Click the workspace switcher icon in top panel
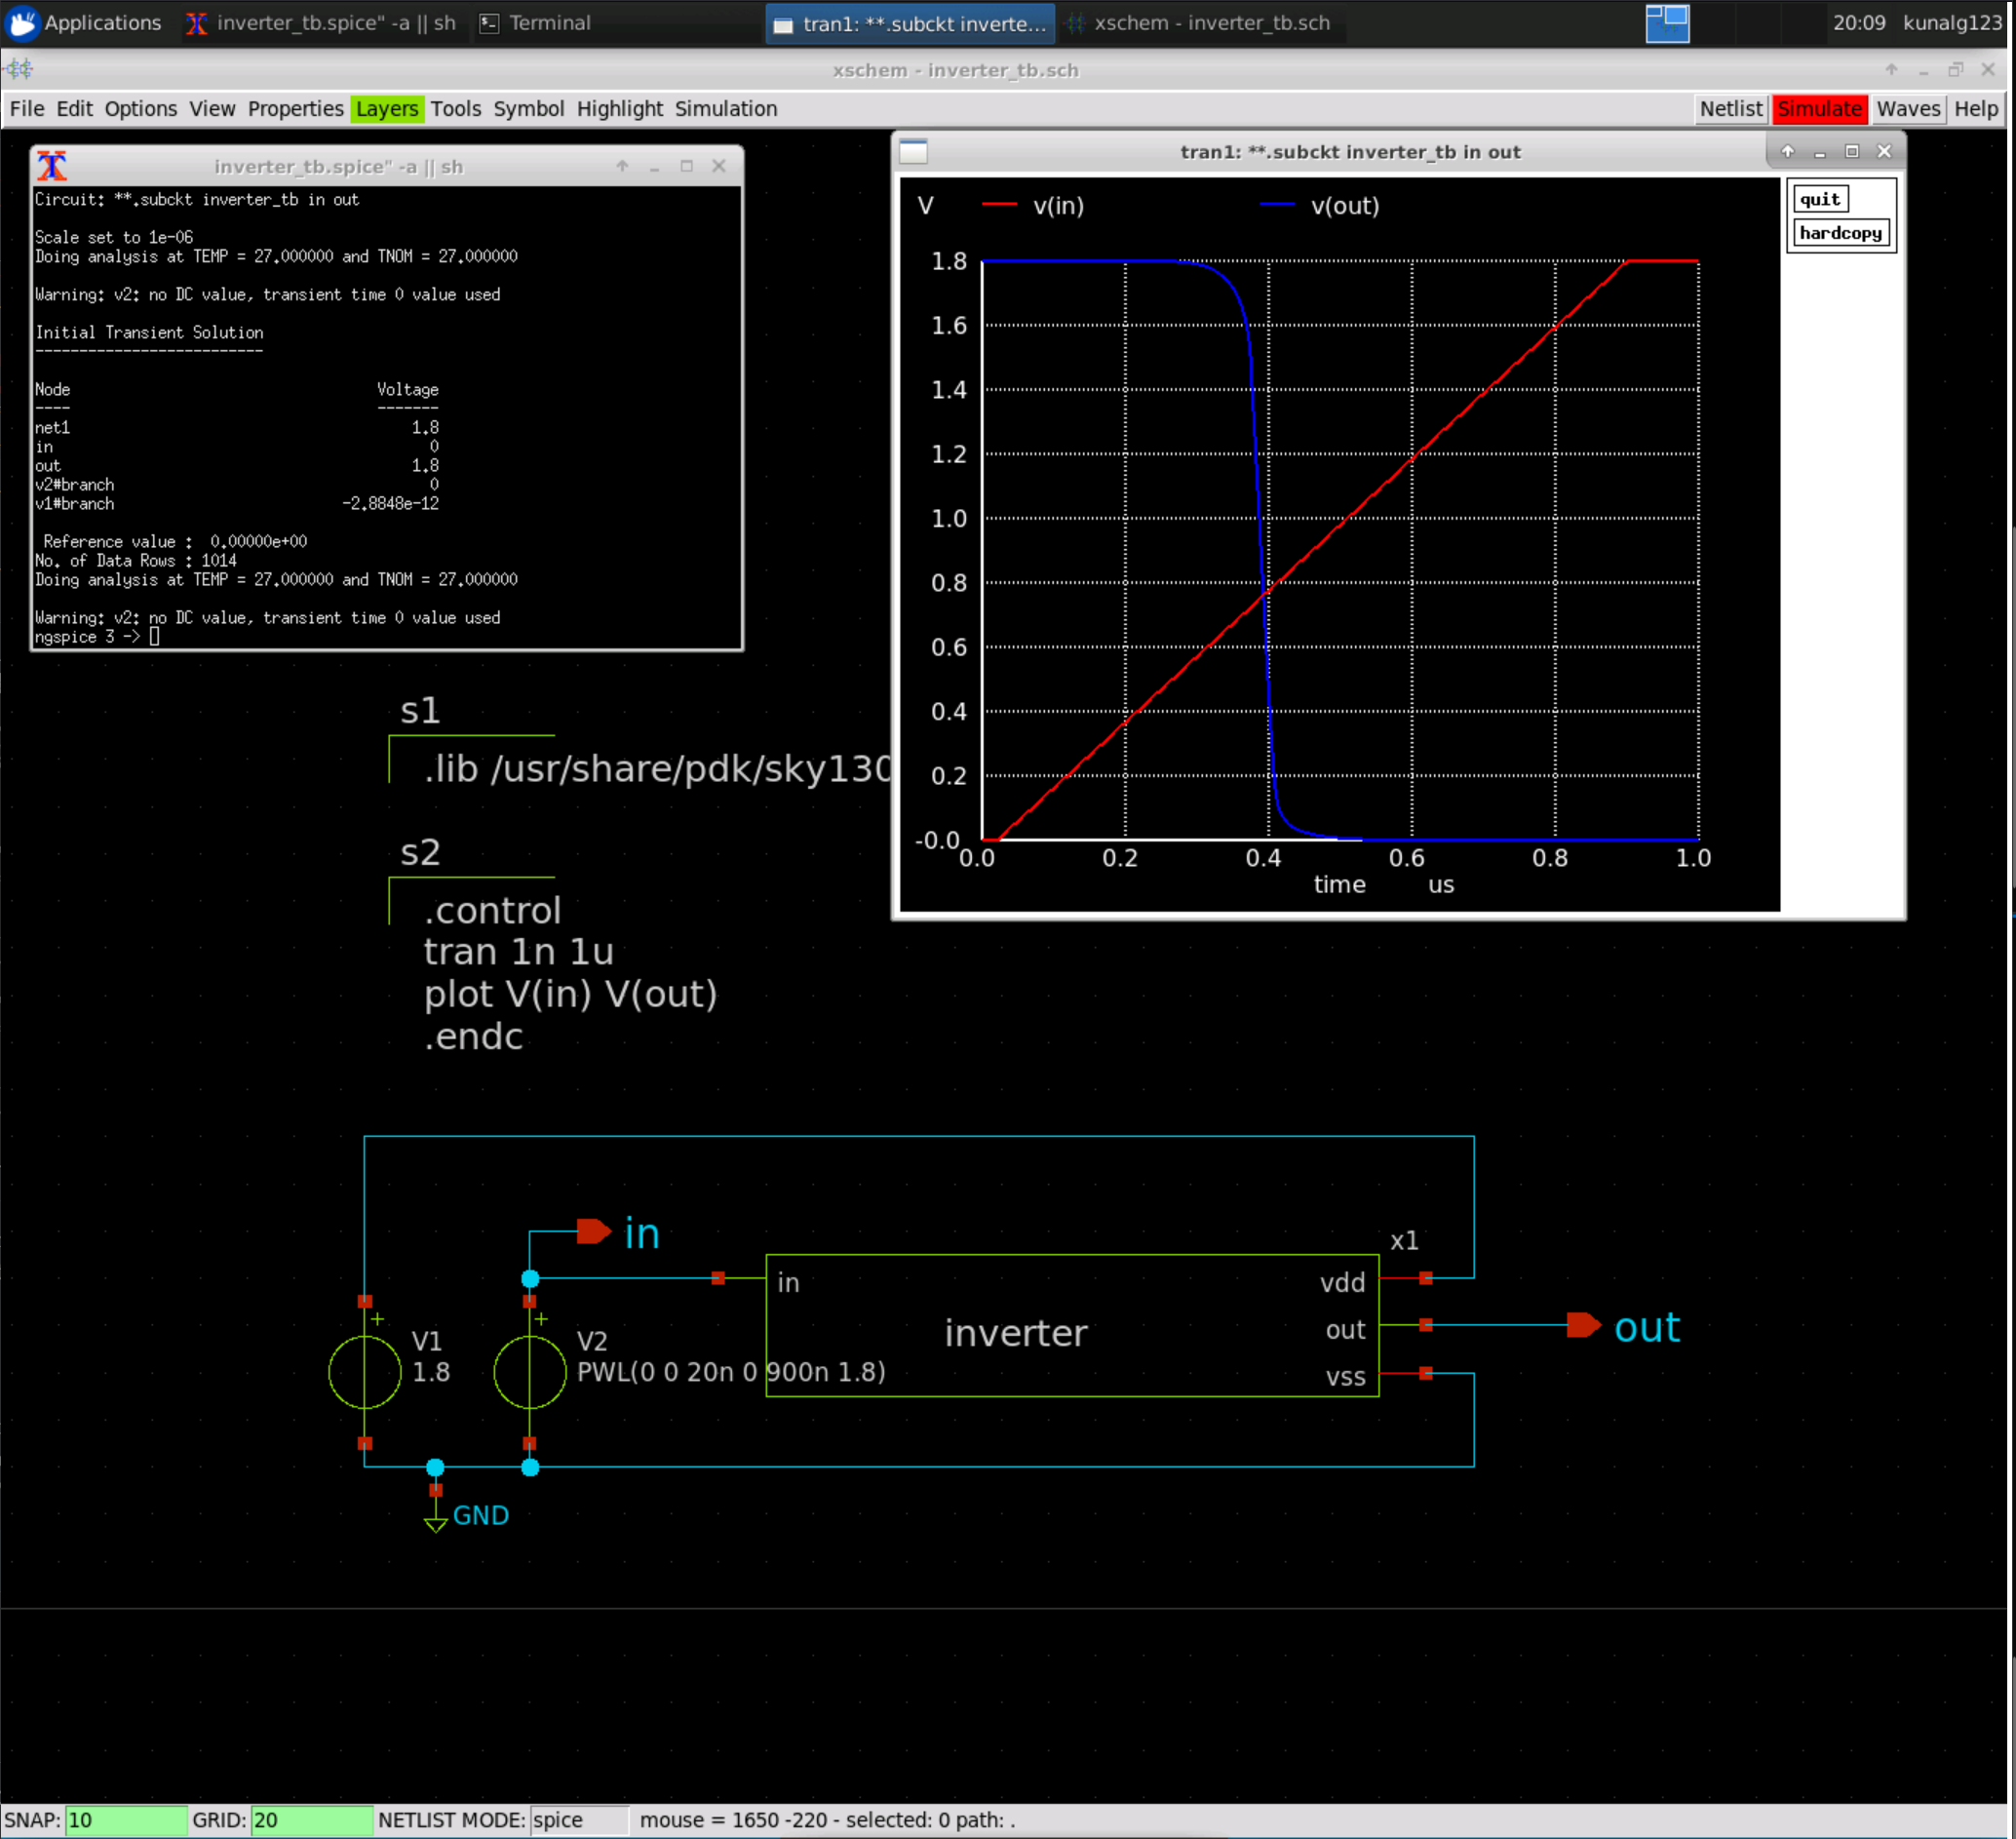The height and width of the screenshot is (1839, 2016). [1667, 23]
